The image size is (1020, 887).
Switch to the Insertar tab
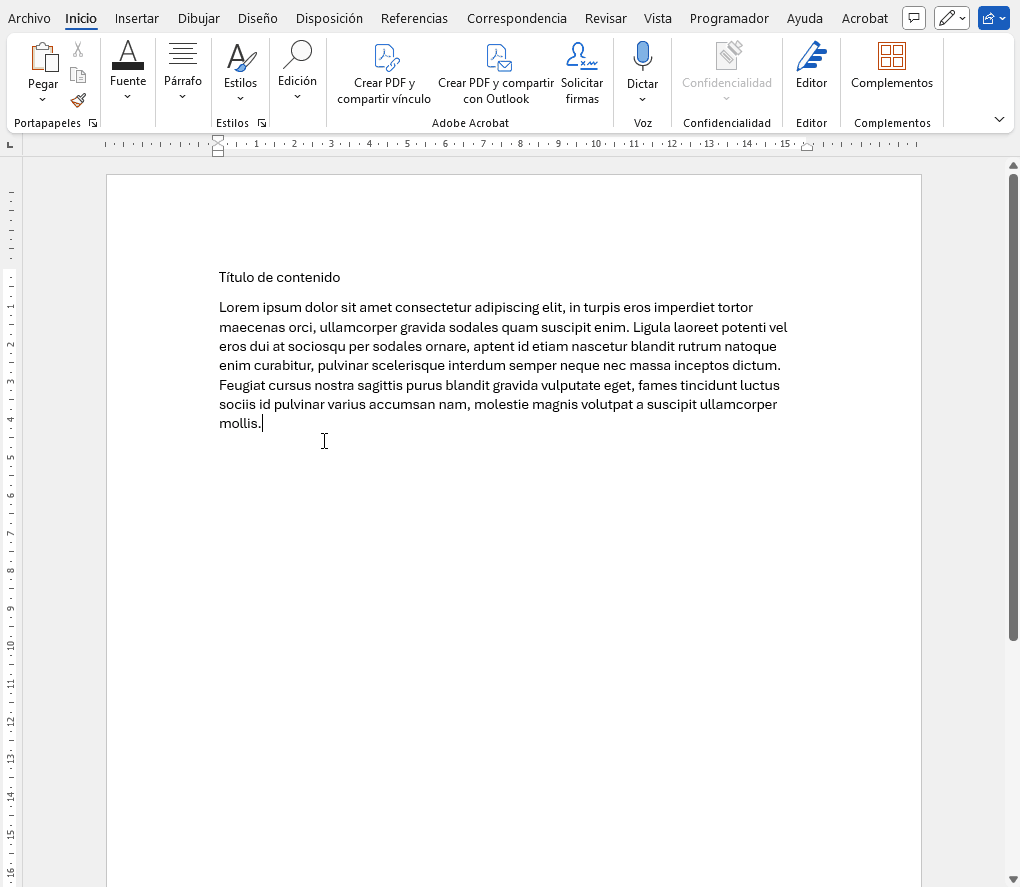136,18
